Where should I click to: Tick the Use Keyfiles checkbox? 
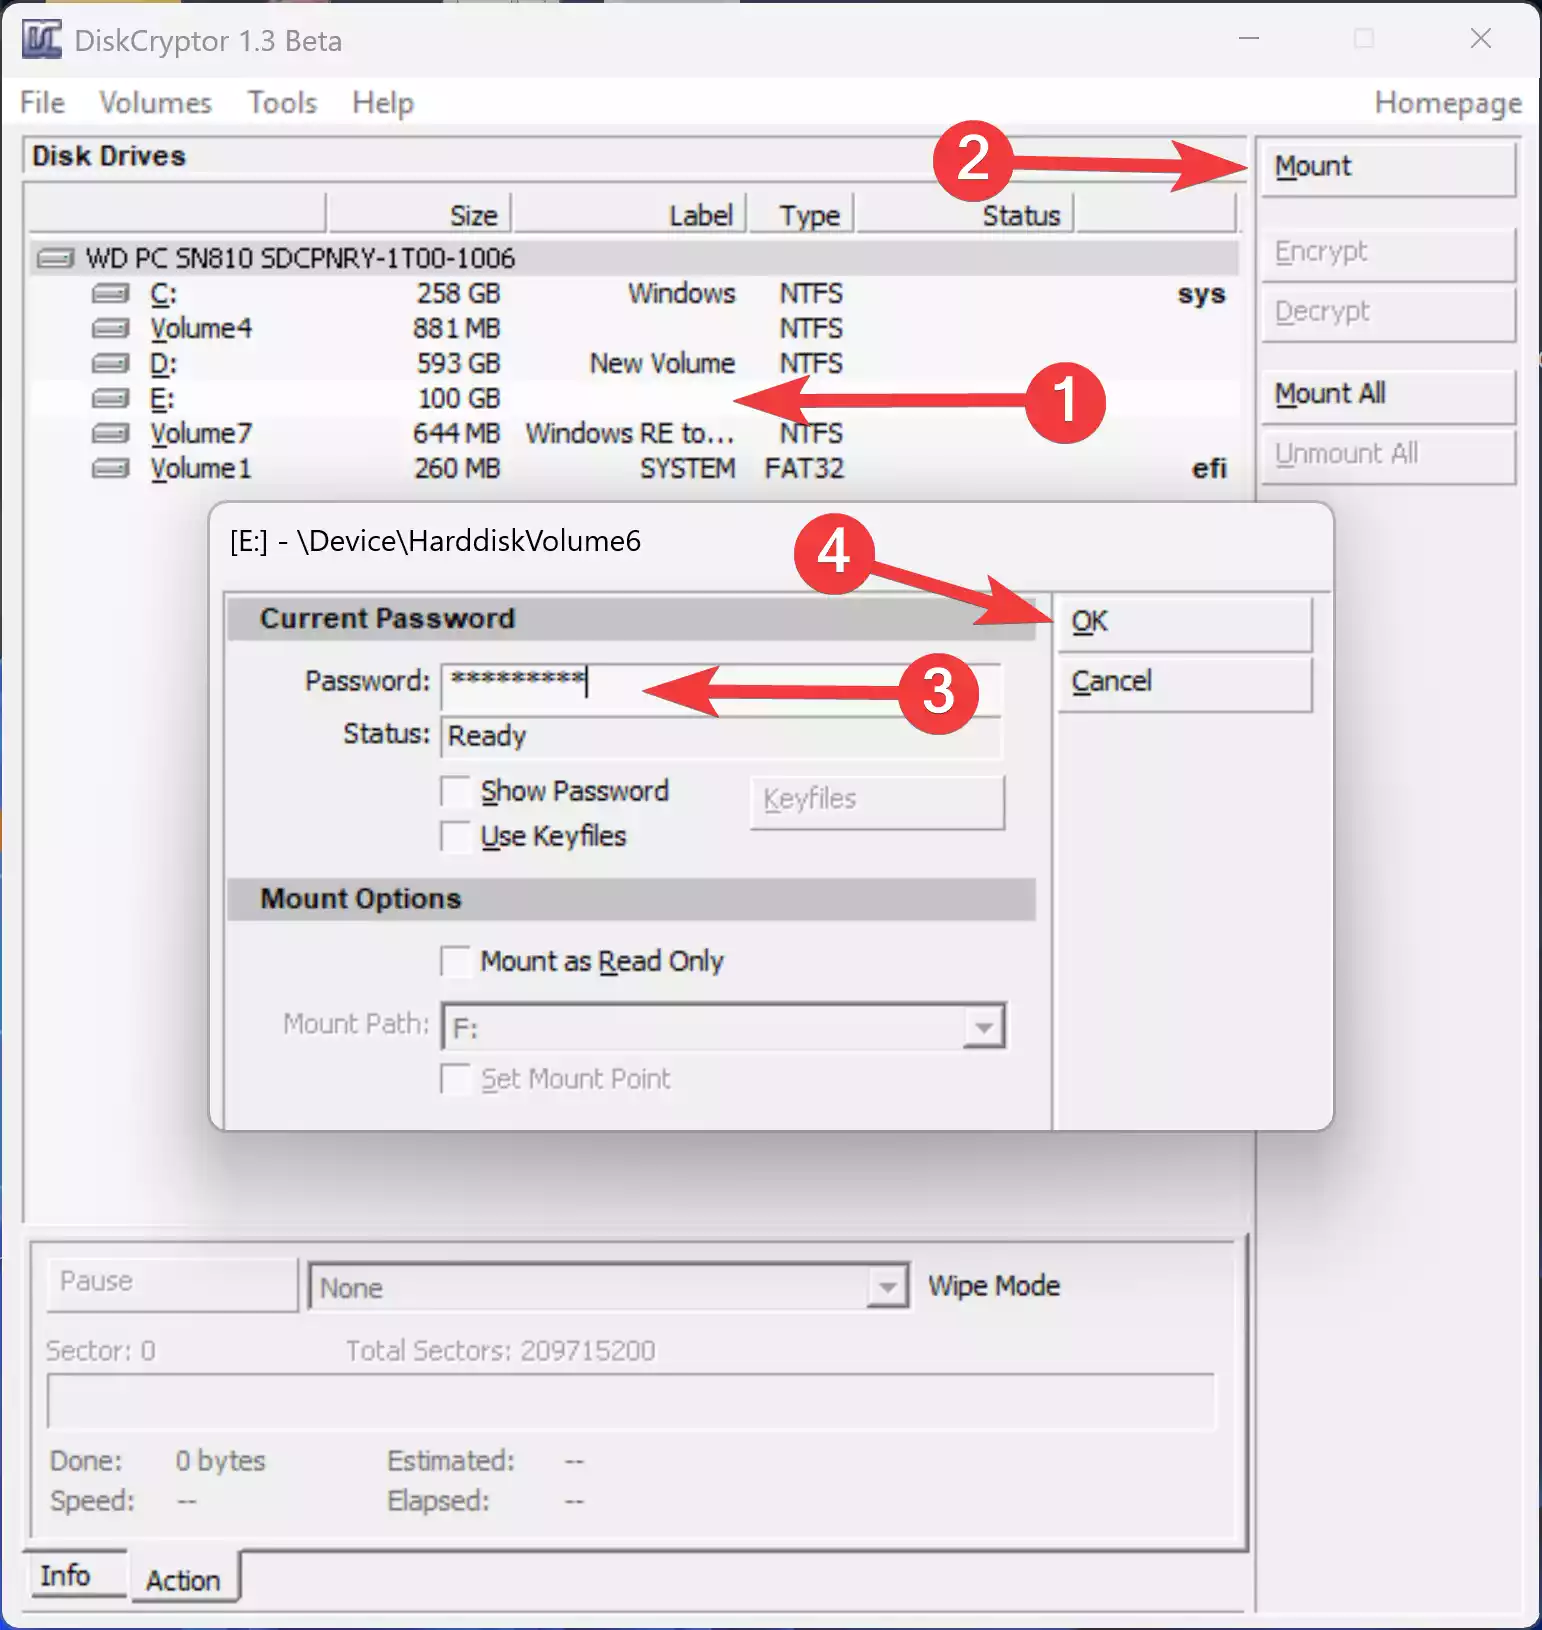[456, 836]
